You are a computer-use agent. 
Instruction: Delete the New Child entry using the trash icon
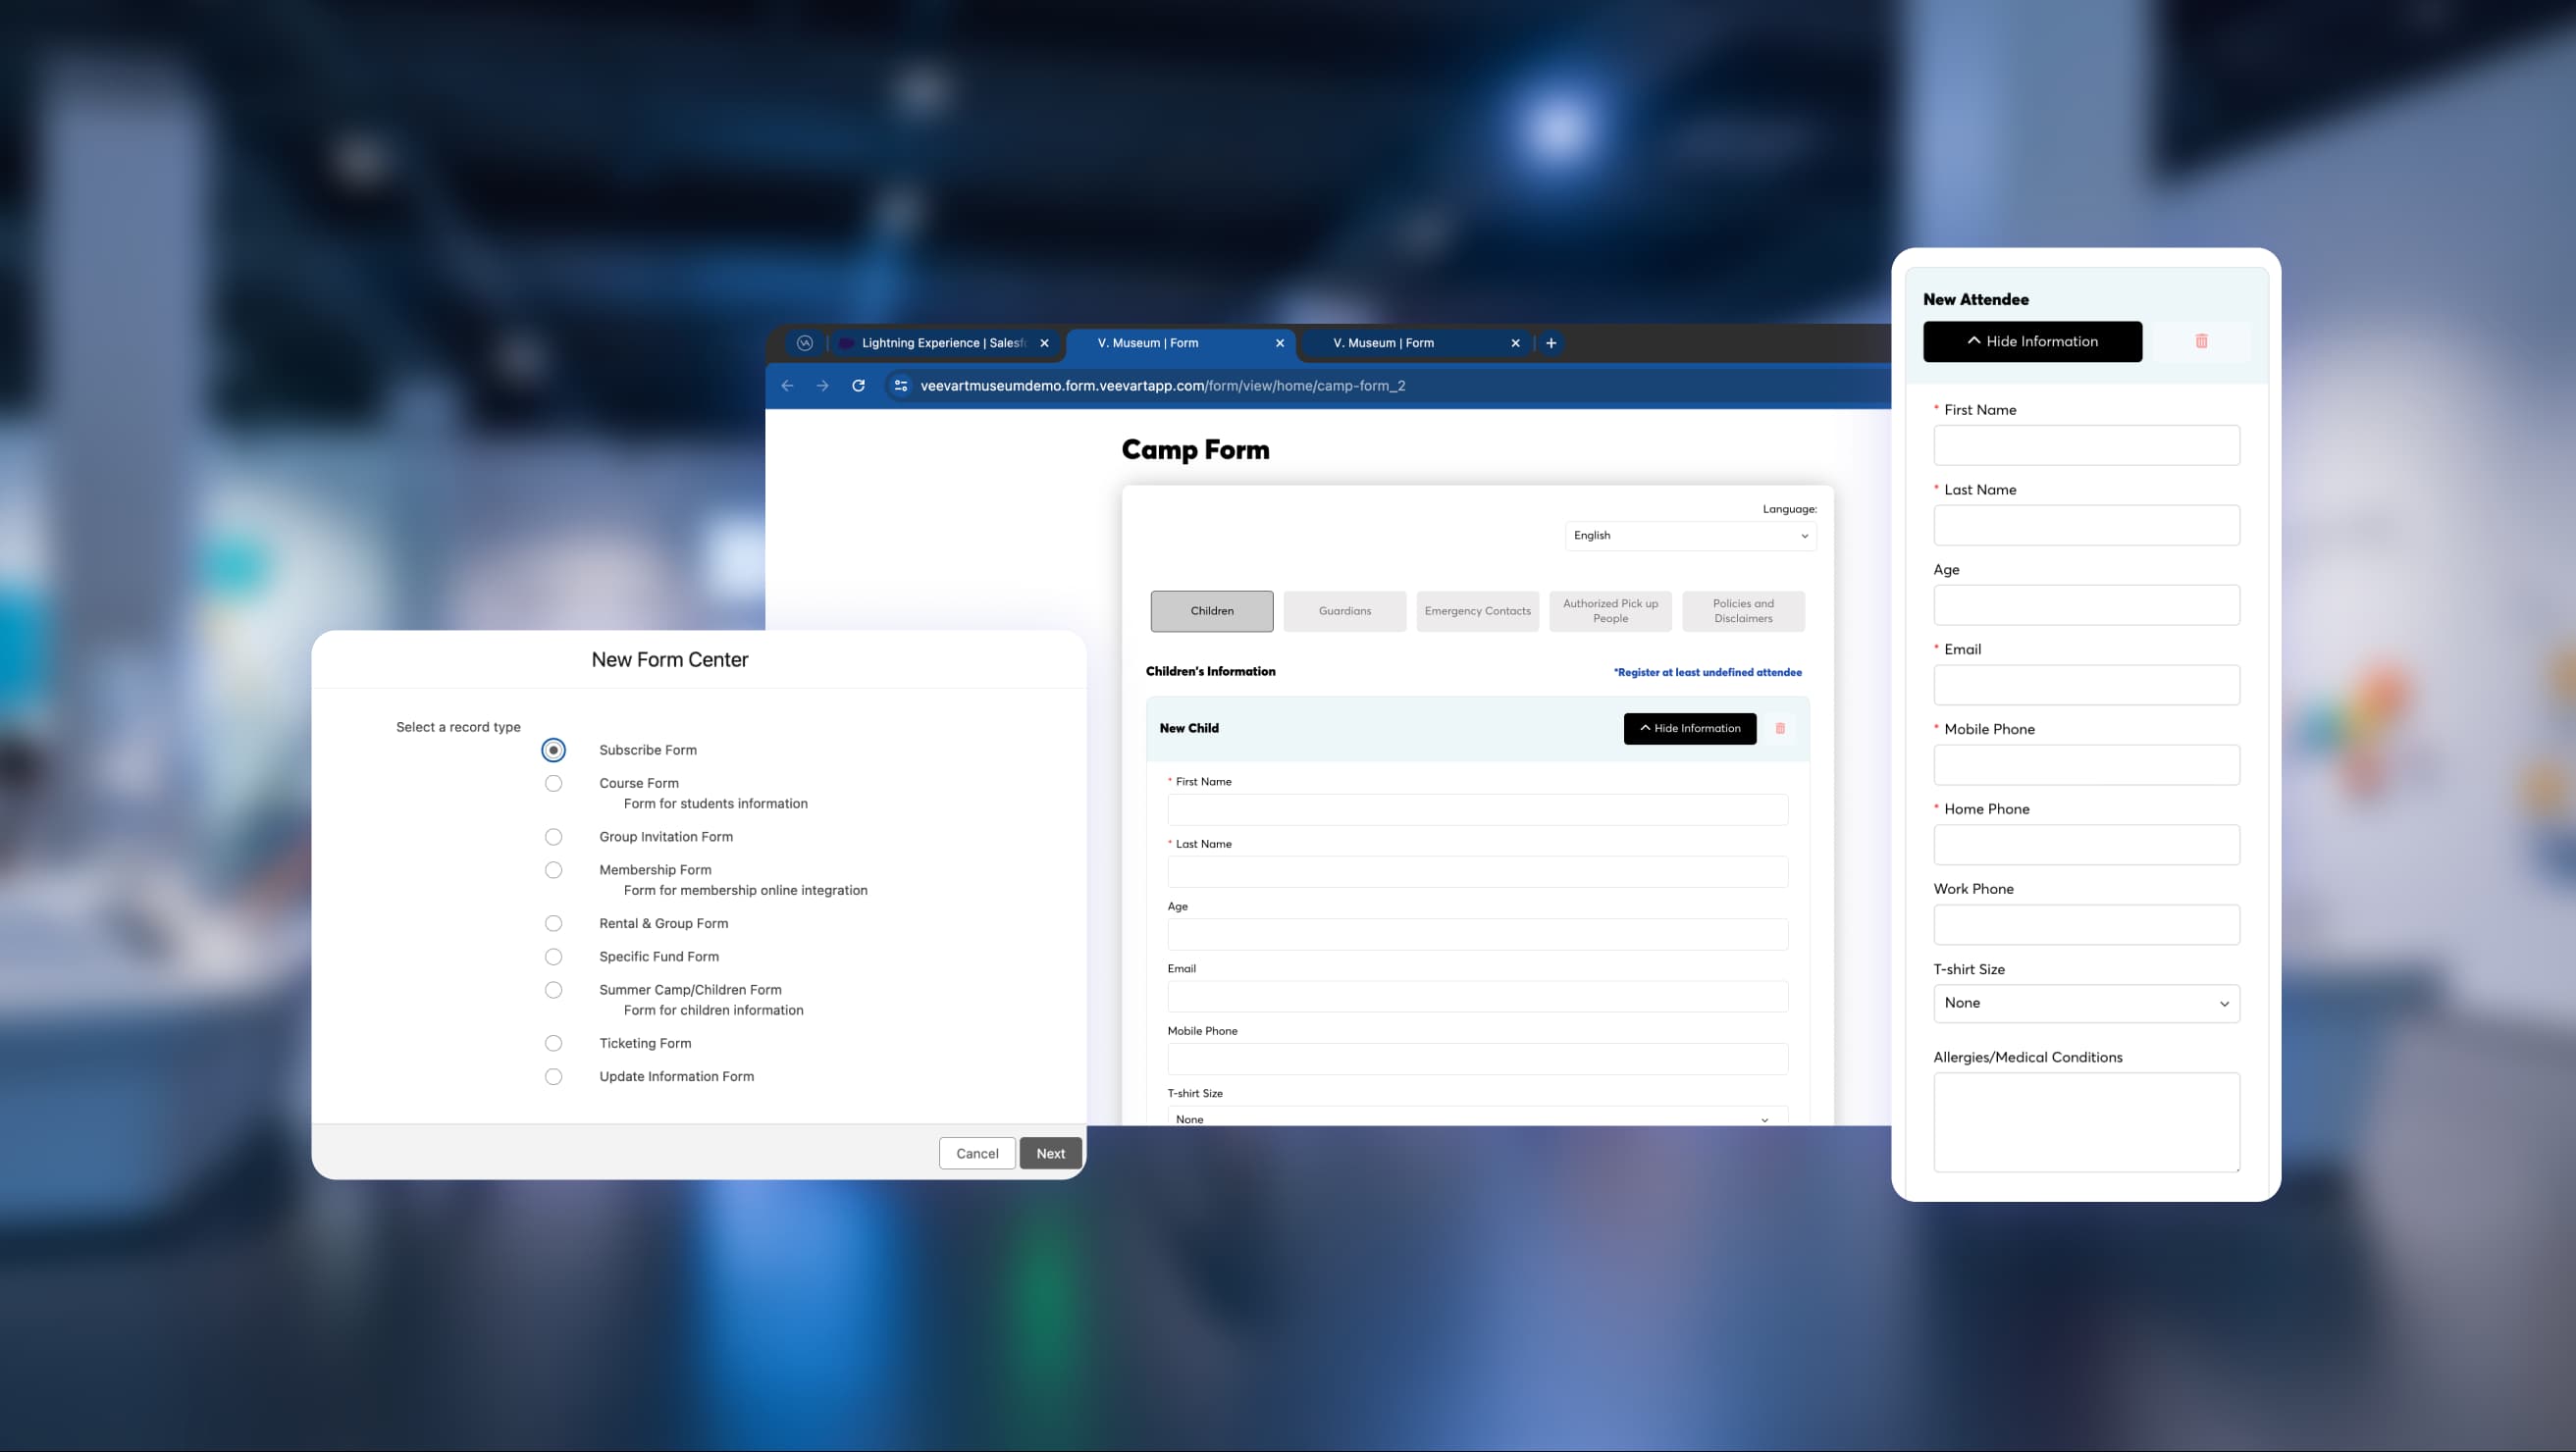point(1780,728)
